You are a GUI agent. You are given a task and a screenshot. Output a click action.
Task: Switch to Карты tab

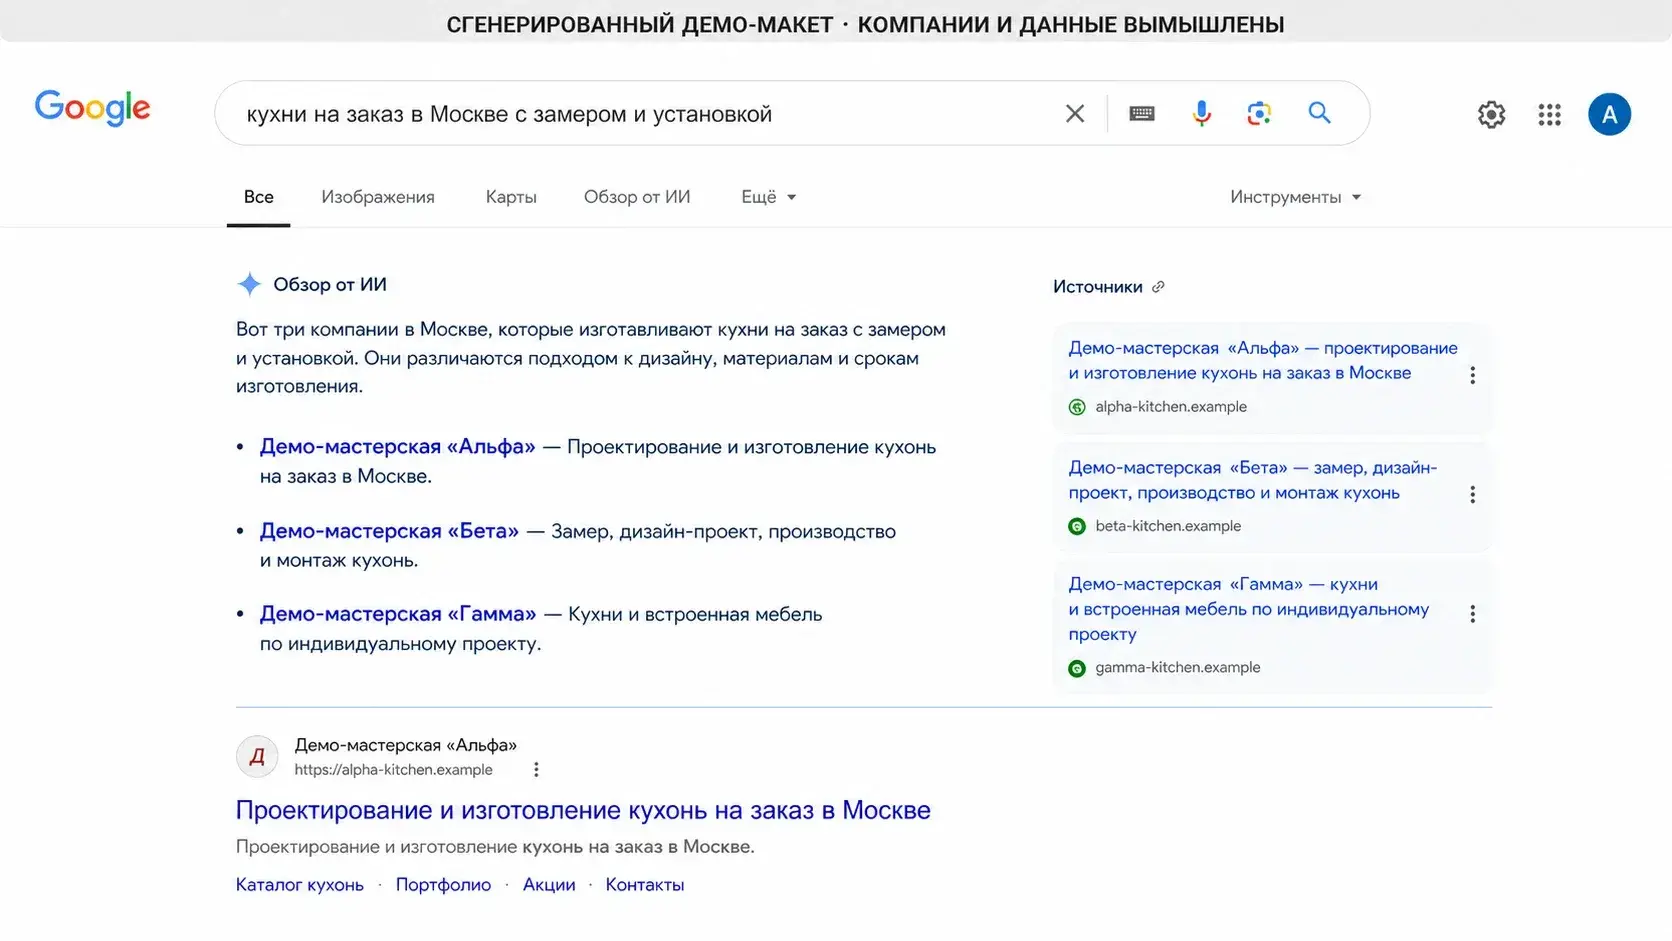pyautogui.click(x=511, y=197)
